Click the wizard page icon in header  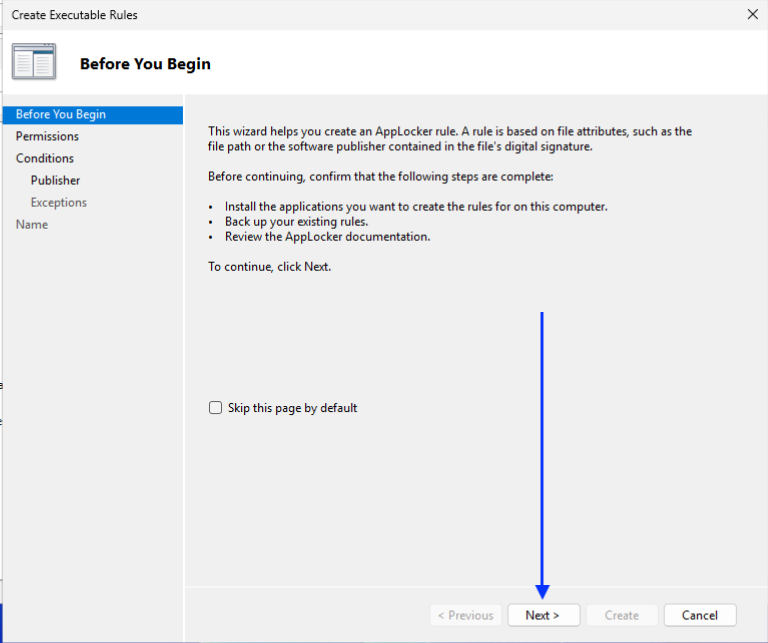pos(34,61)
